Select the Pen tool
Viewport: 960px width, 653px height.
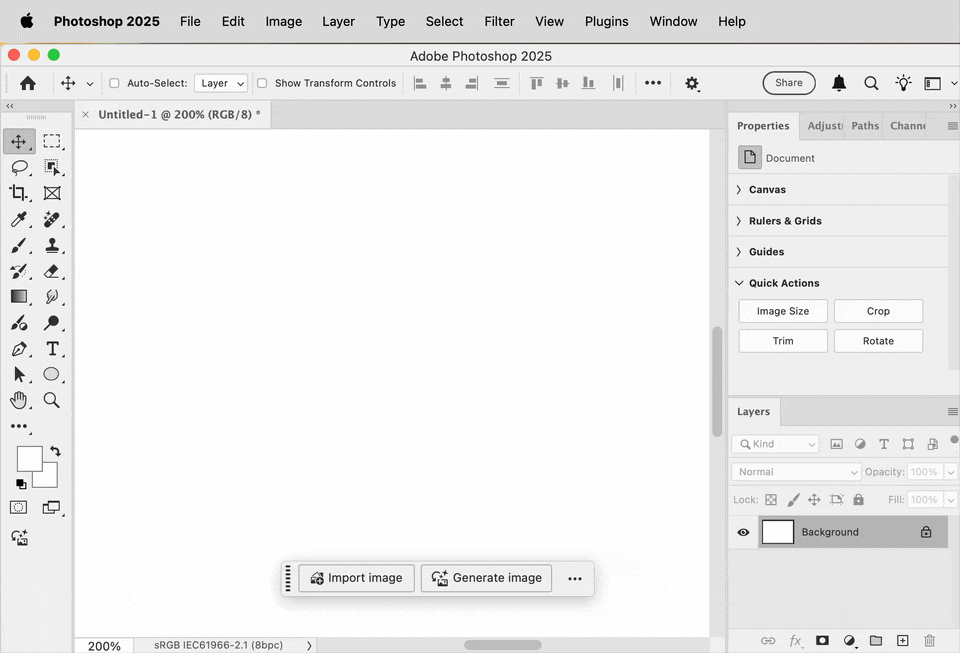click(x=19, y=349)
